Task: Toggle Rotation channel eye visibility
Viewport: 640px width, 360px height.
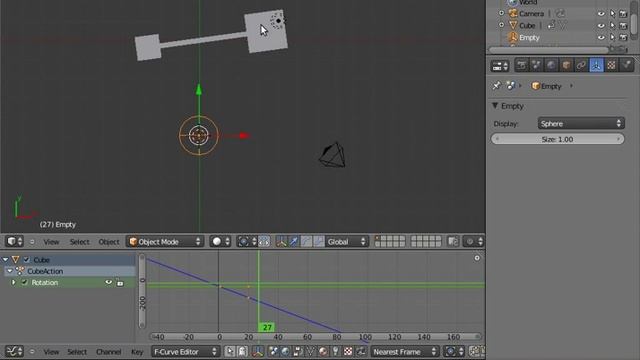Action: [x=109, y=282]
